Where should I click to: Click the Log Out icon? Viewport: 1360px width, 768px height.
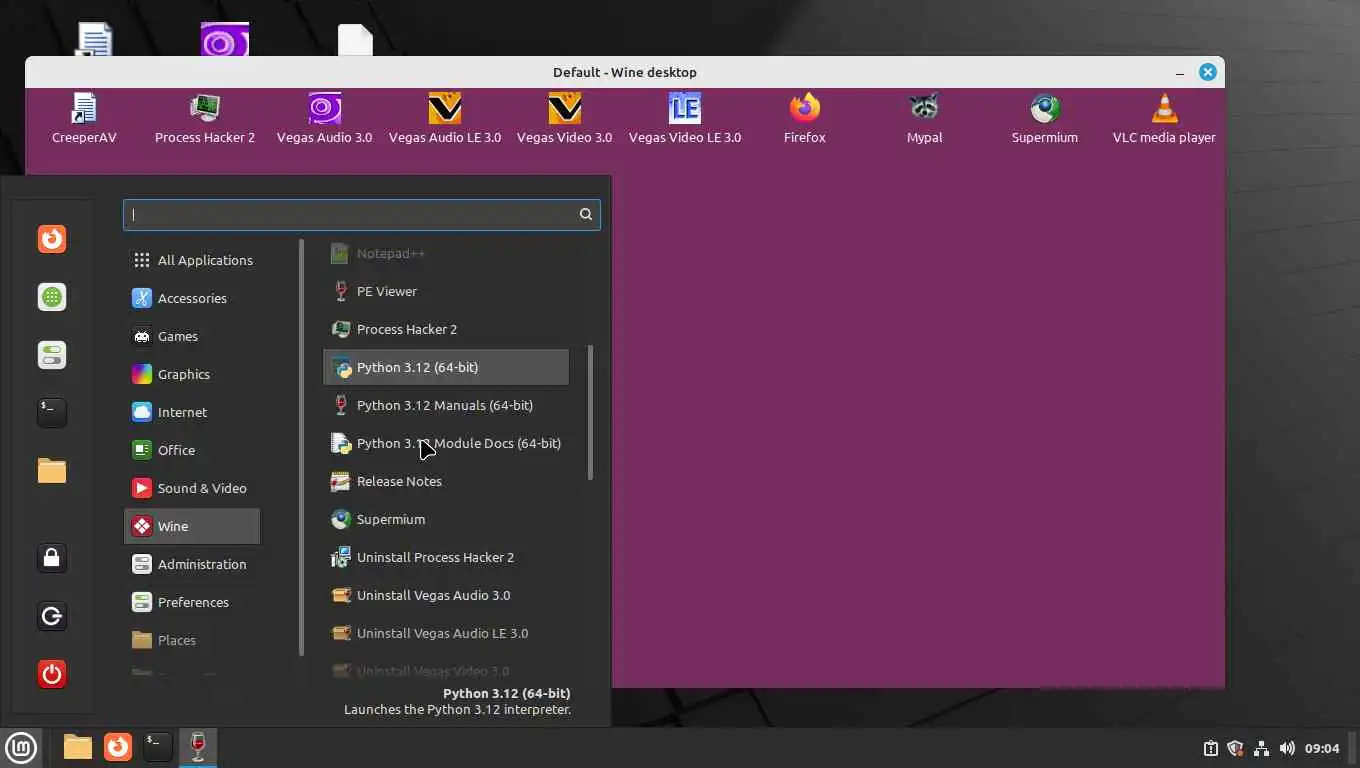[x=52, y=616]
